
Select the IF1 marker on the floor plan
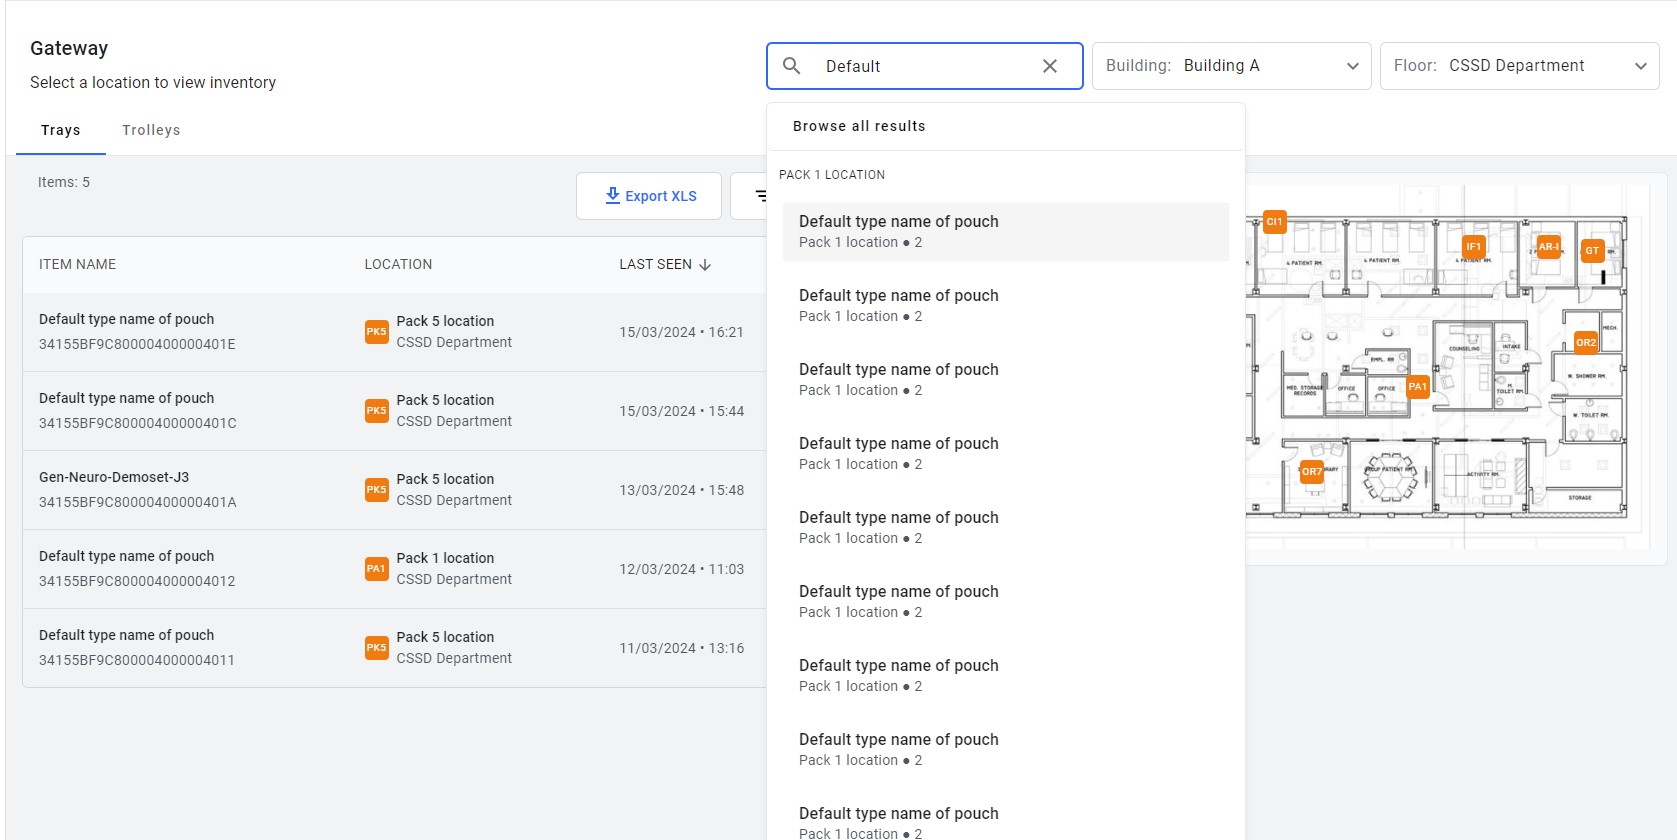(x=1473, y=247)
